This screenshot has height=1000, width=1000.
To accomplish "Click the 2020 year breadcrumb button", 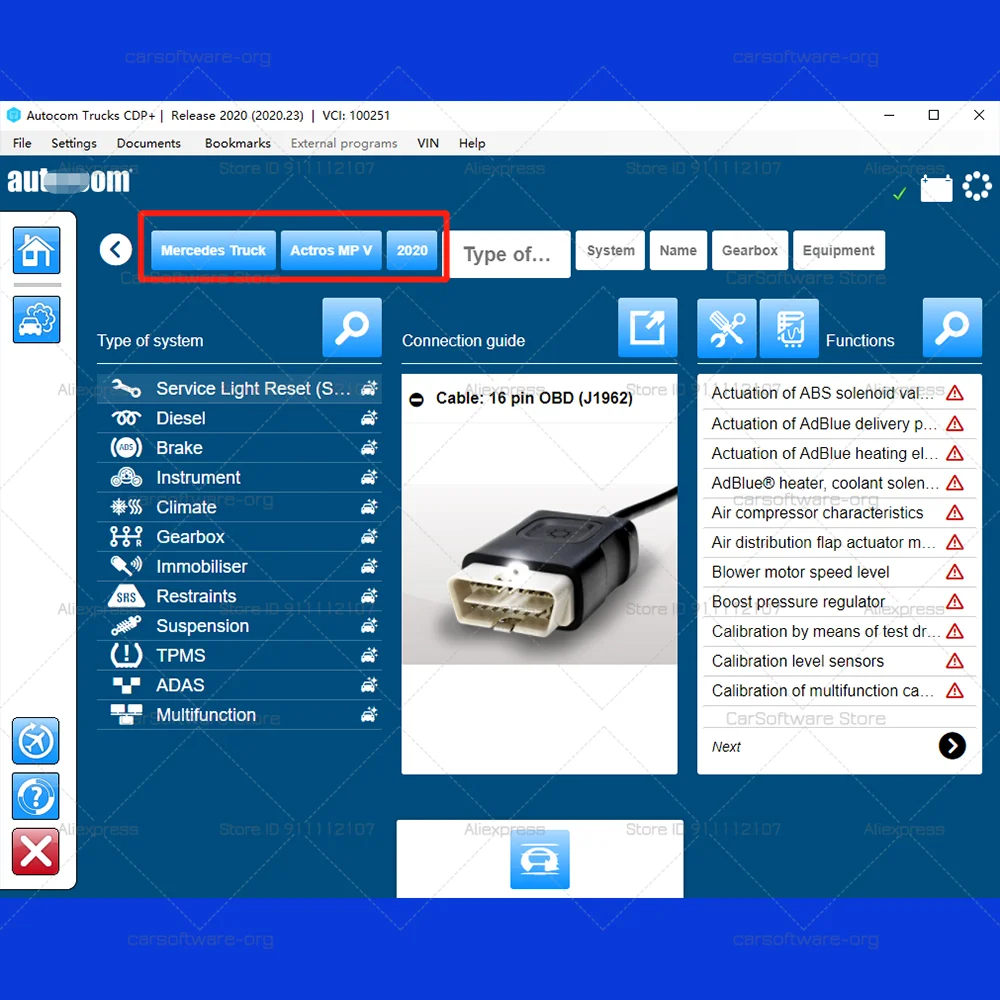I will 412,250.
